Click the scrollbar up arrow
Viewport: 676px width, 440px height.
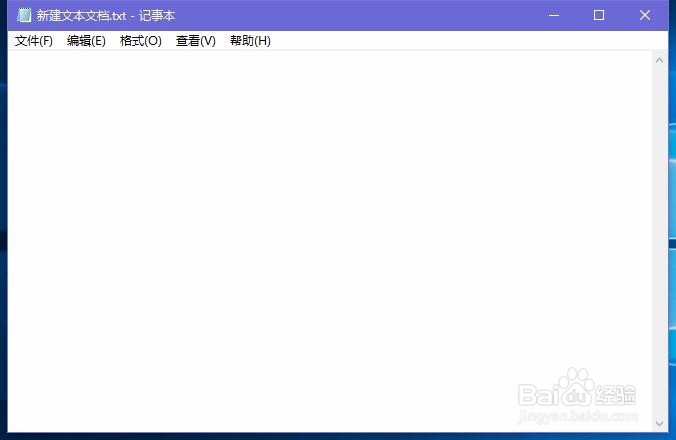click(659, 60)
